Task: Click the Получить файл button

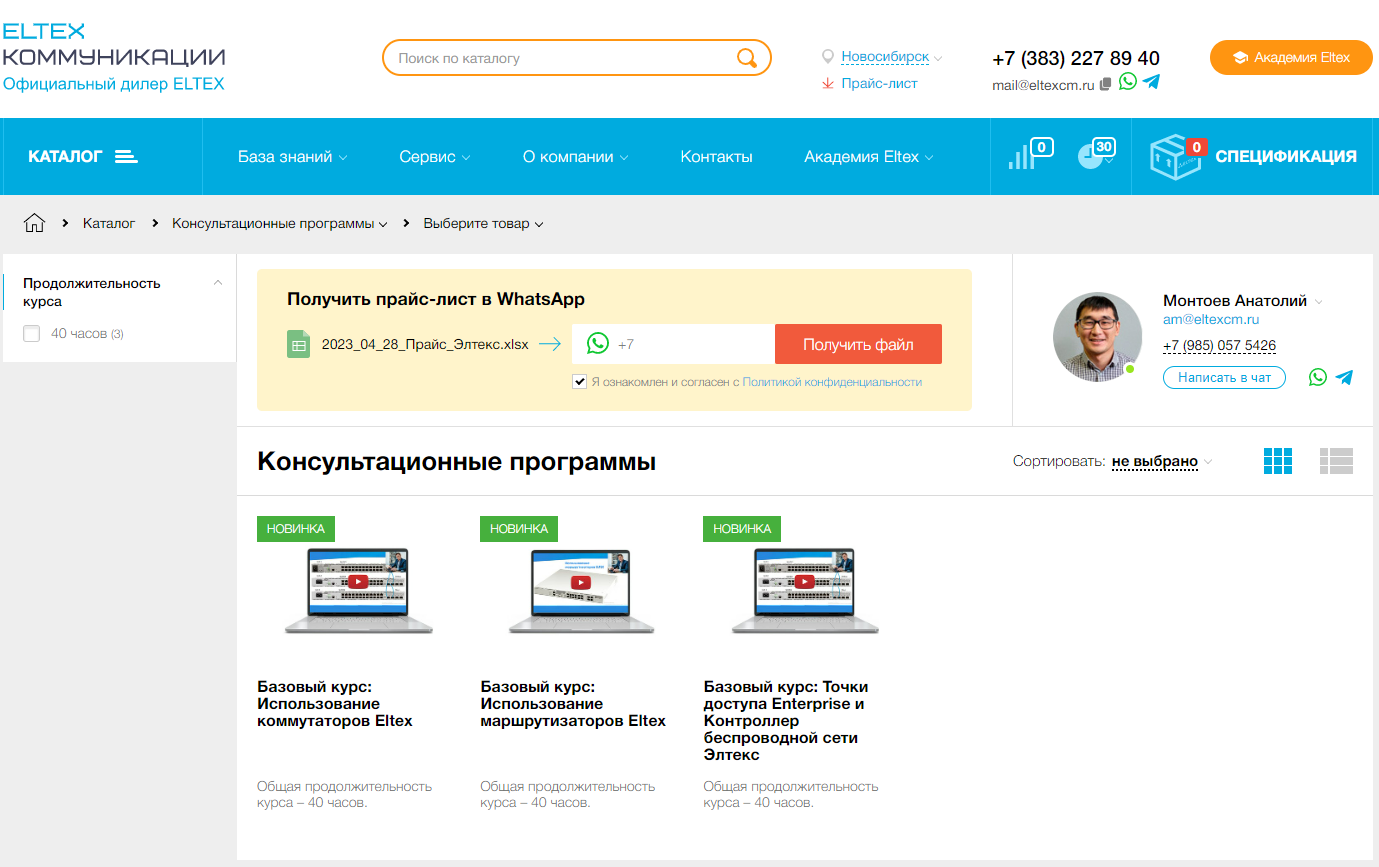Action: [858, 344]
